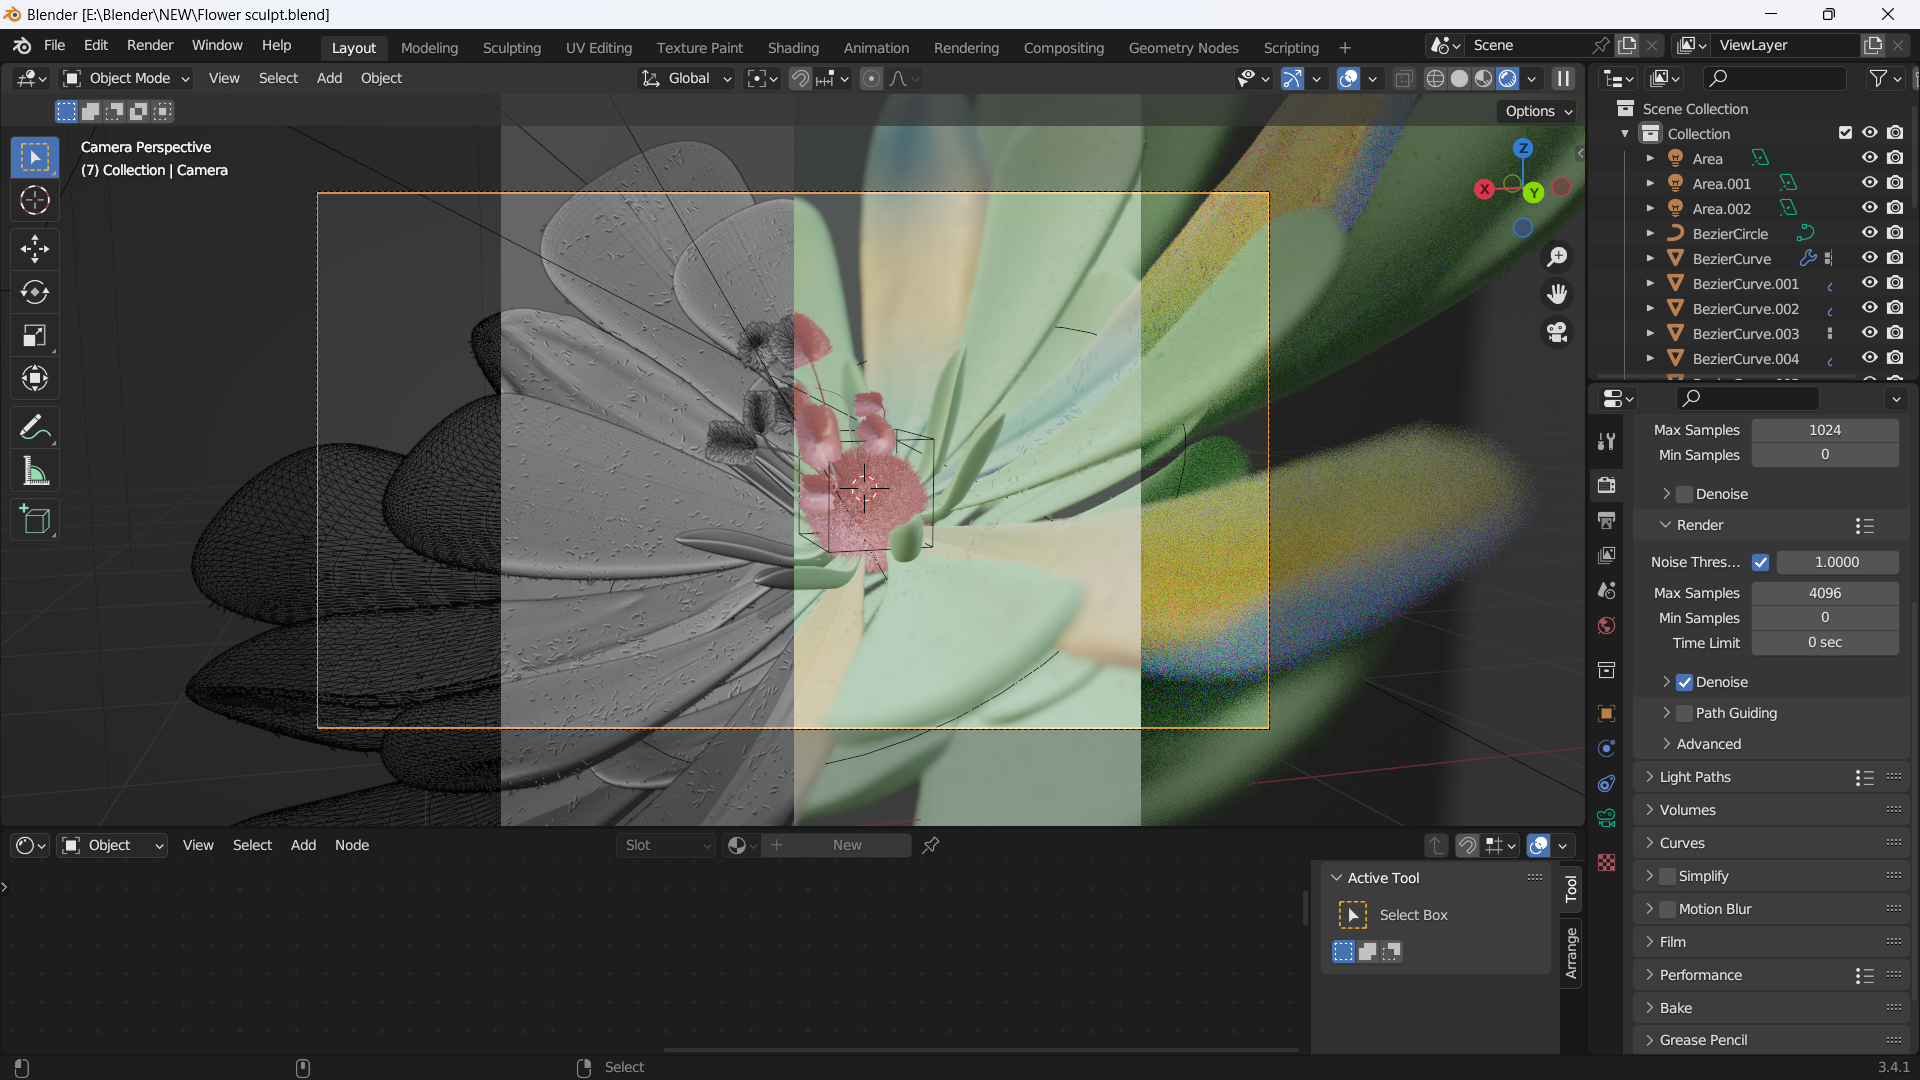Open the viewport Options dropdown

click(x=1538, y=111)
